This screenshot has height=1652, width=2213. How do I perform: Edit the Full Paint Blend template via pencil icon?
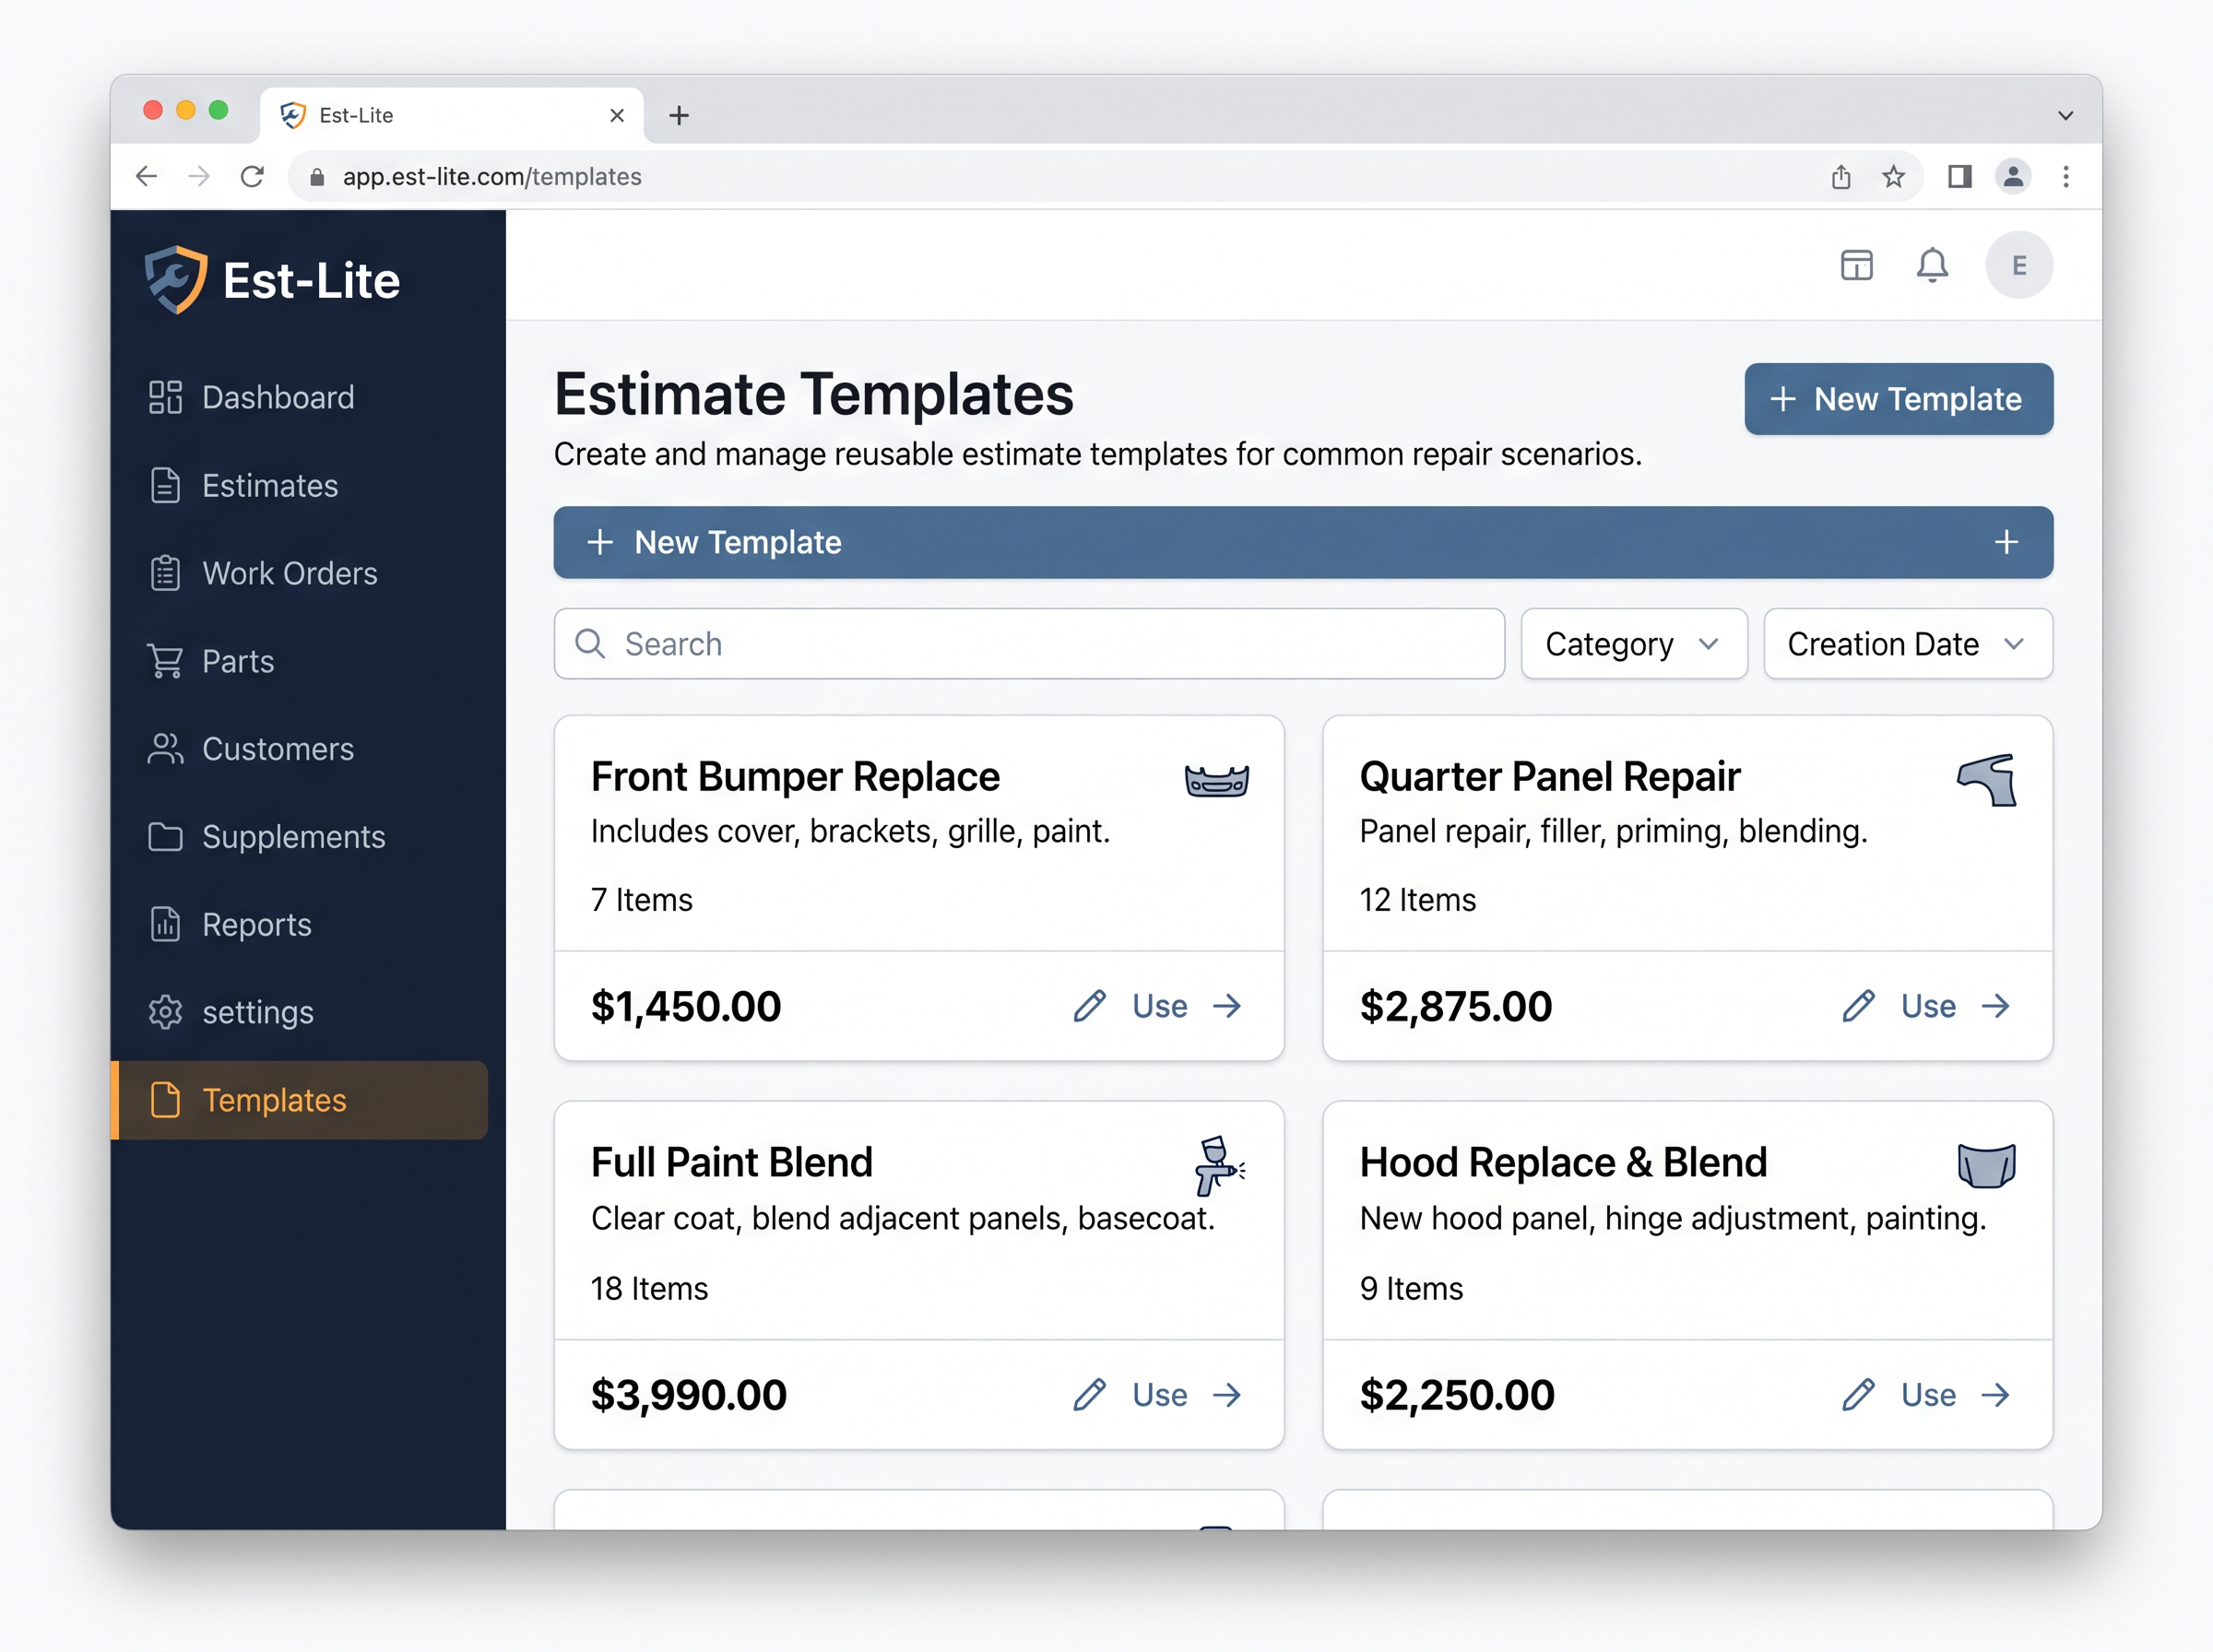(1089, 1394)
